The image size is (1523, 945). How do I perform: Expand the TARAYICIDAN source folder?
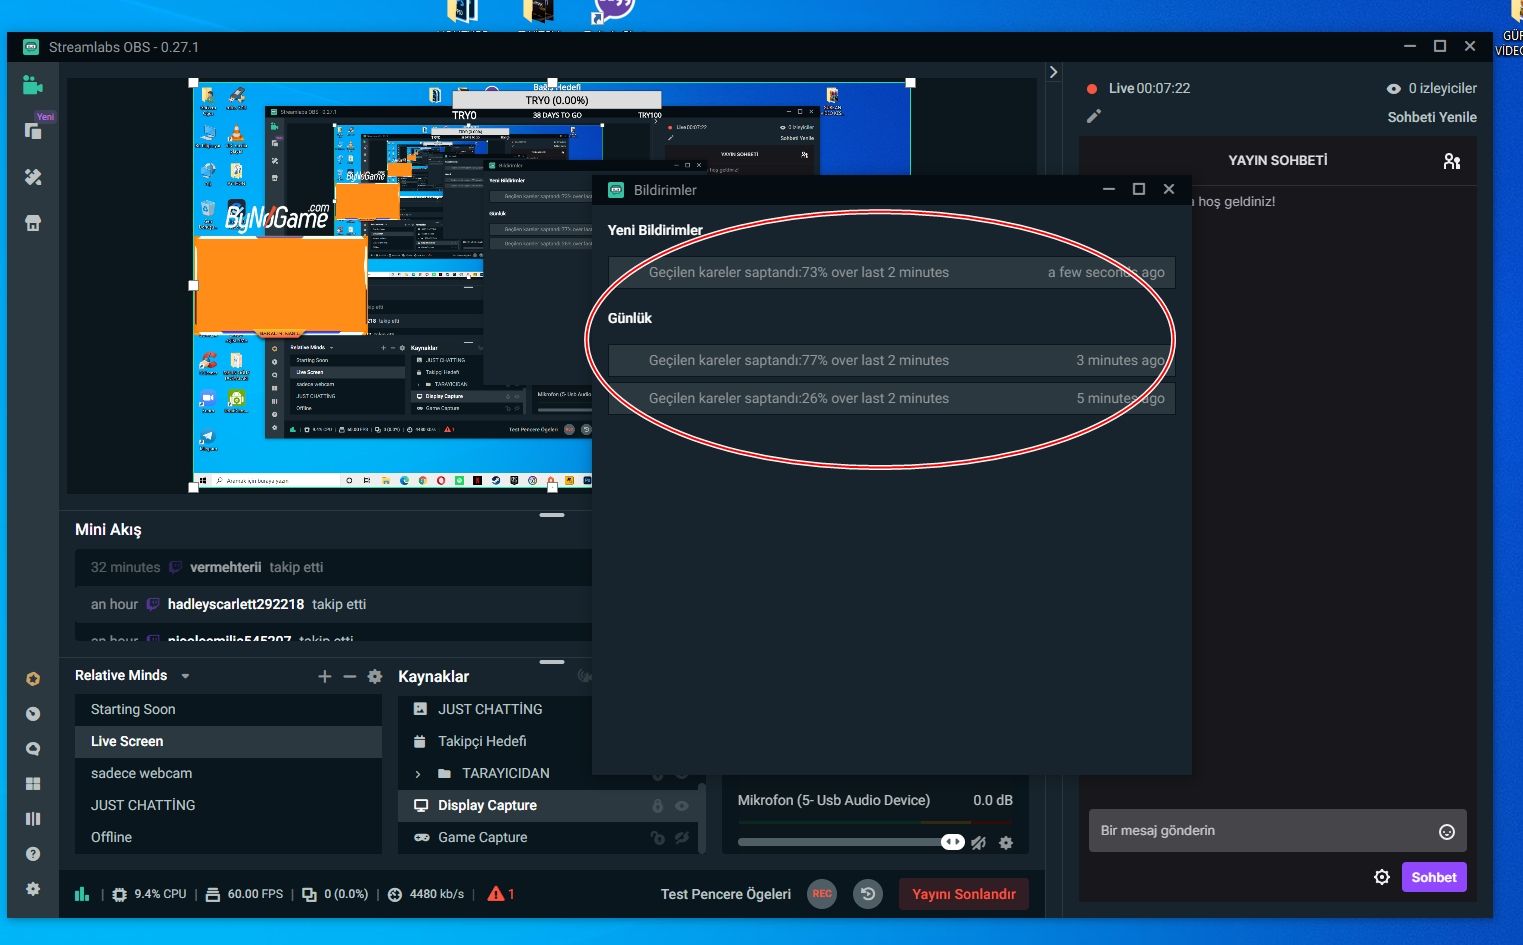(418, 774)
